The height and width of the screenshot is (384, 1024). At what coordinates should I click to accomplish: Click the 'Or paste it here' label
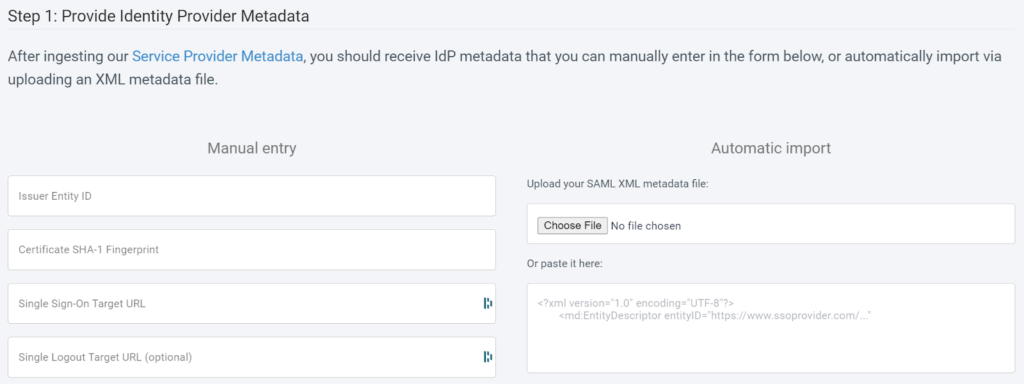[564, 264]
